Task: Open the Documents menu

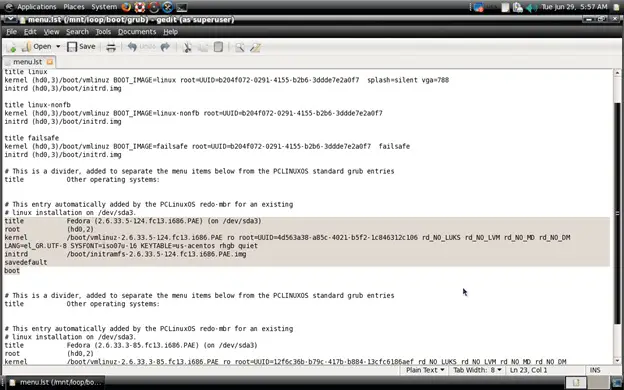Action: tap(137, 32)
